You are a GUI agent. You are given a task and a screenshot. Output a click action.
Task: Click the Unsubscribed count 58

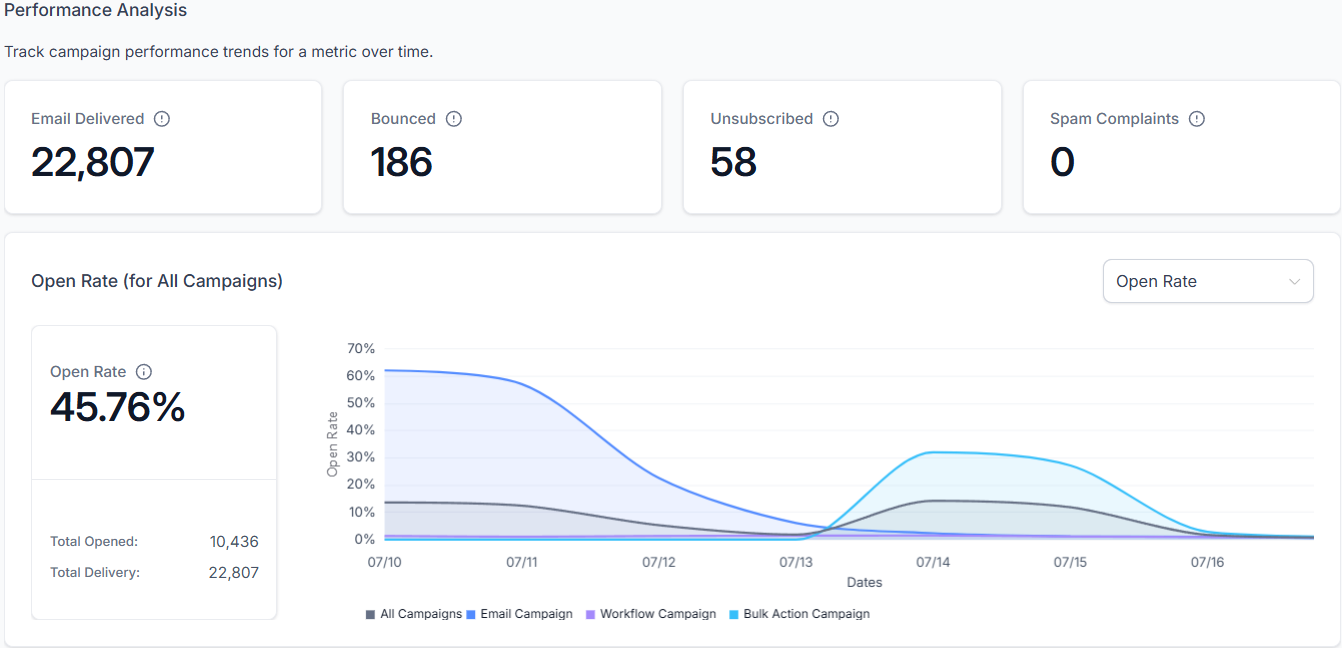733,162
